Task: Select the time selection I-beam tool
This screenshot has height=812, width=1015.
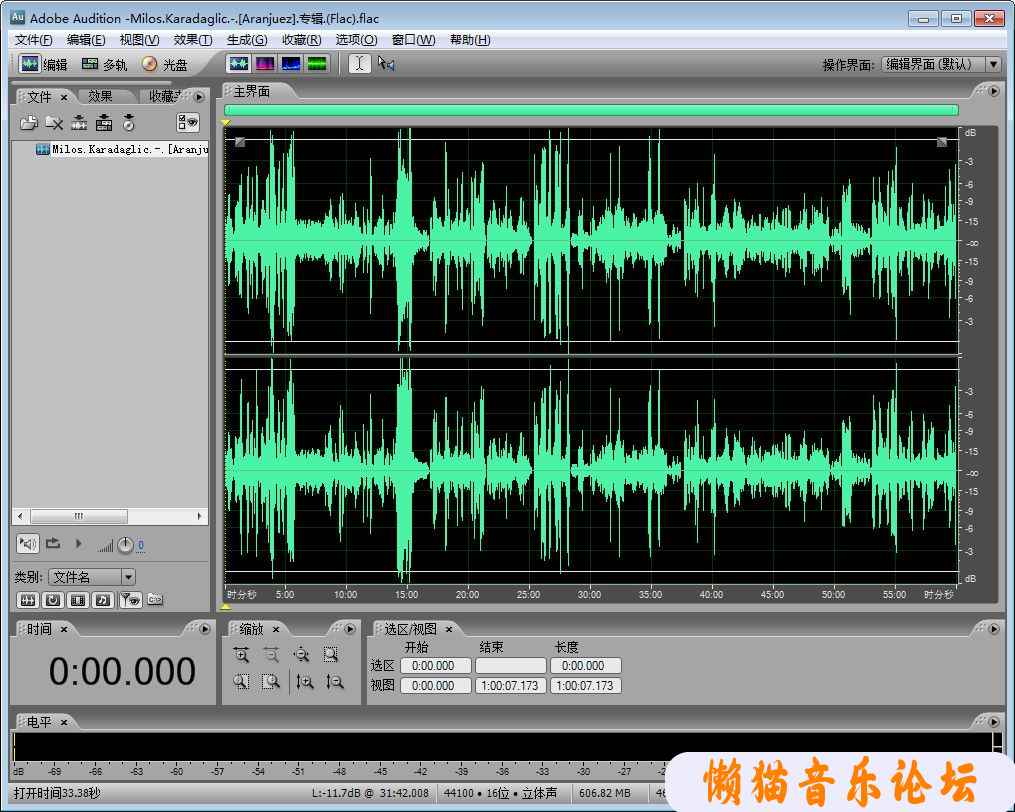Action: [x=360, y=63]
